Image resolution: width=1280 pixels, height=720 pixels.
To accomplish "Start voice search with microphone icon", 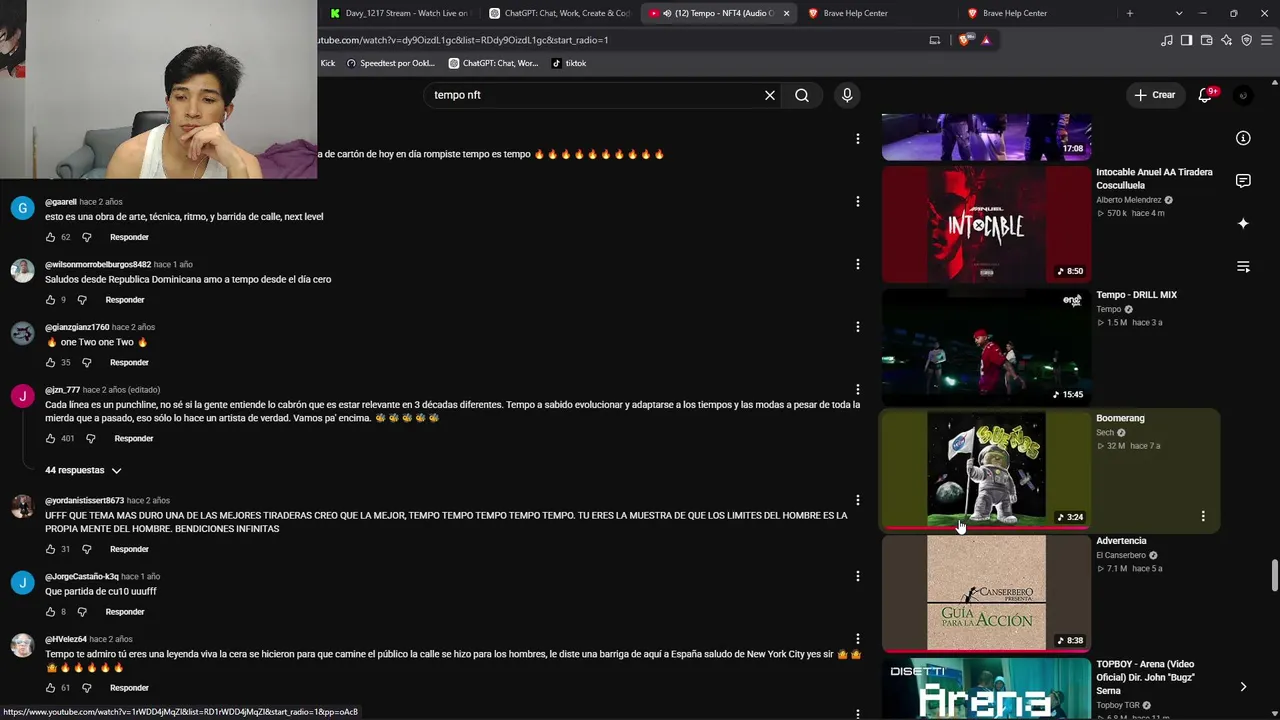I will pyautogui.click(x=847, y=95).
